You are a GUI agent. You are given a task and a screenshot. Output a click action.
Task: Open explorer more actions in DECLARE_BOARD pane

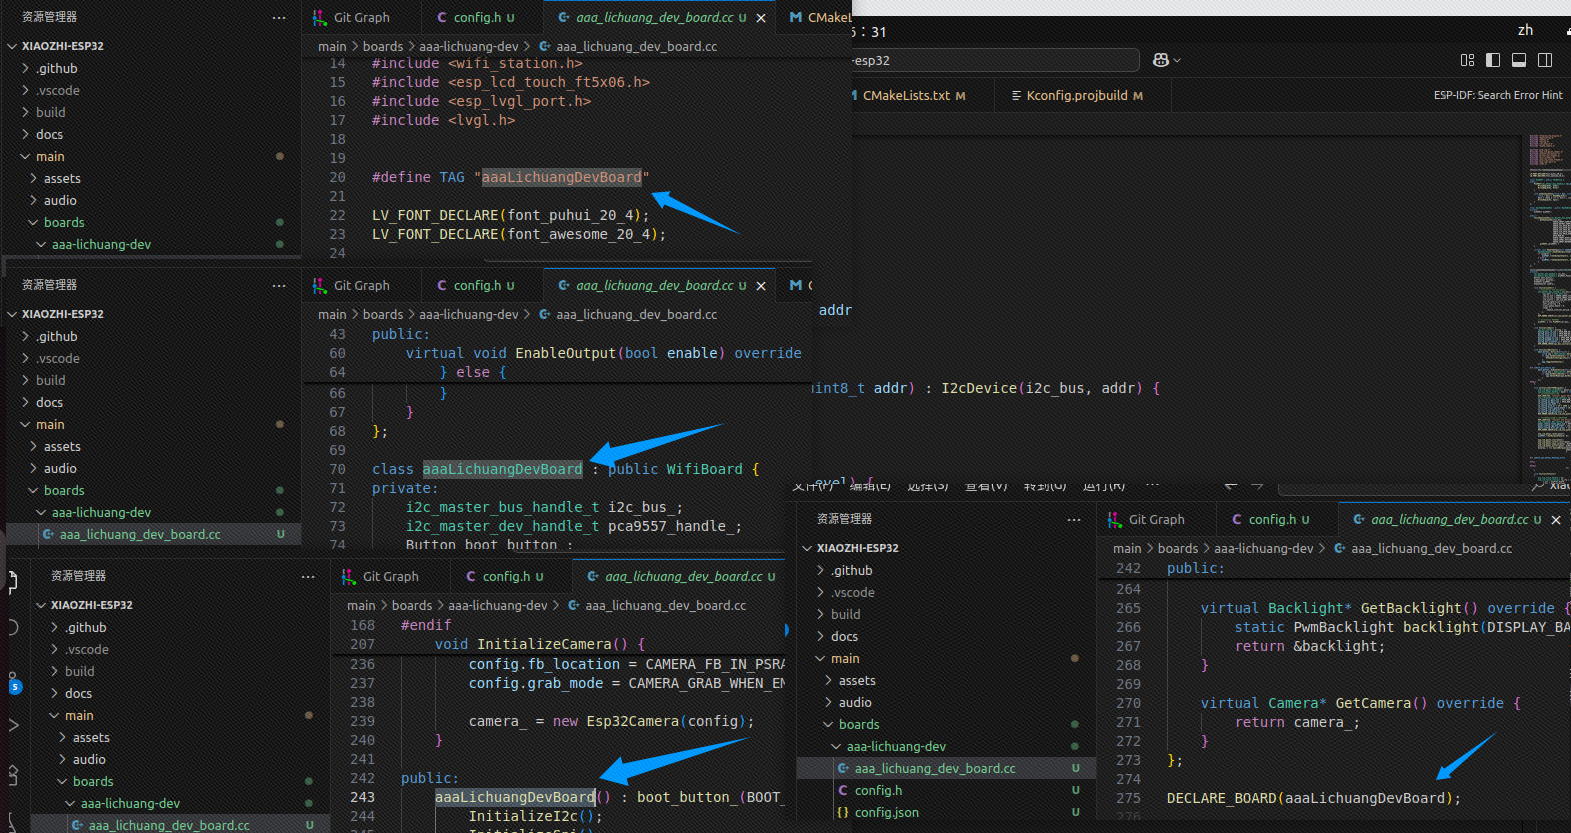click(x=1074, y=520)
